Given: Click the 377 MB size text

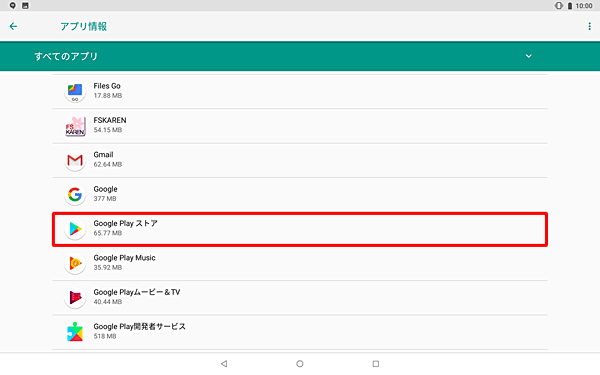Looking at the screenshot, I should (x=105, y=199).
